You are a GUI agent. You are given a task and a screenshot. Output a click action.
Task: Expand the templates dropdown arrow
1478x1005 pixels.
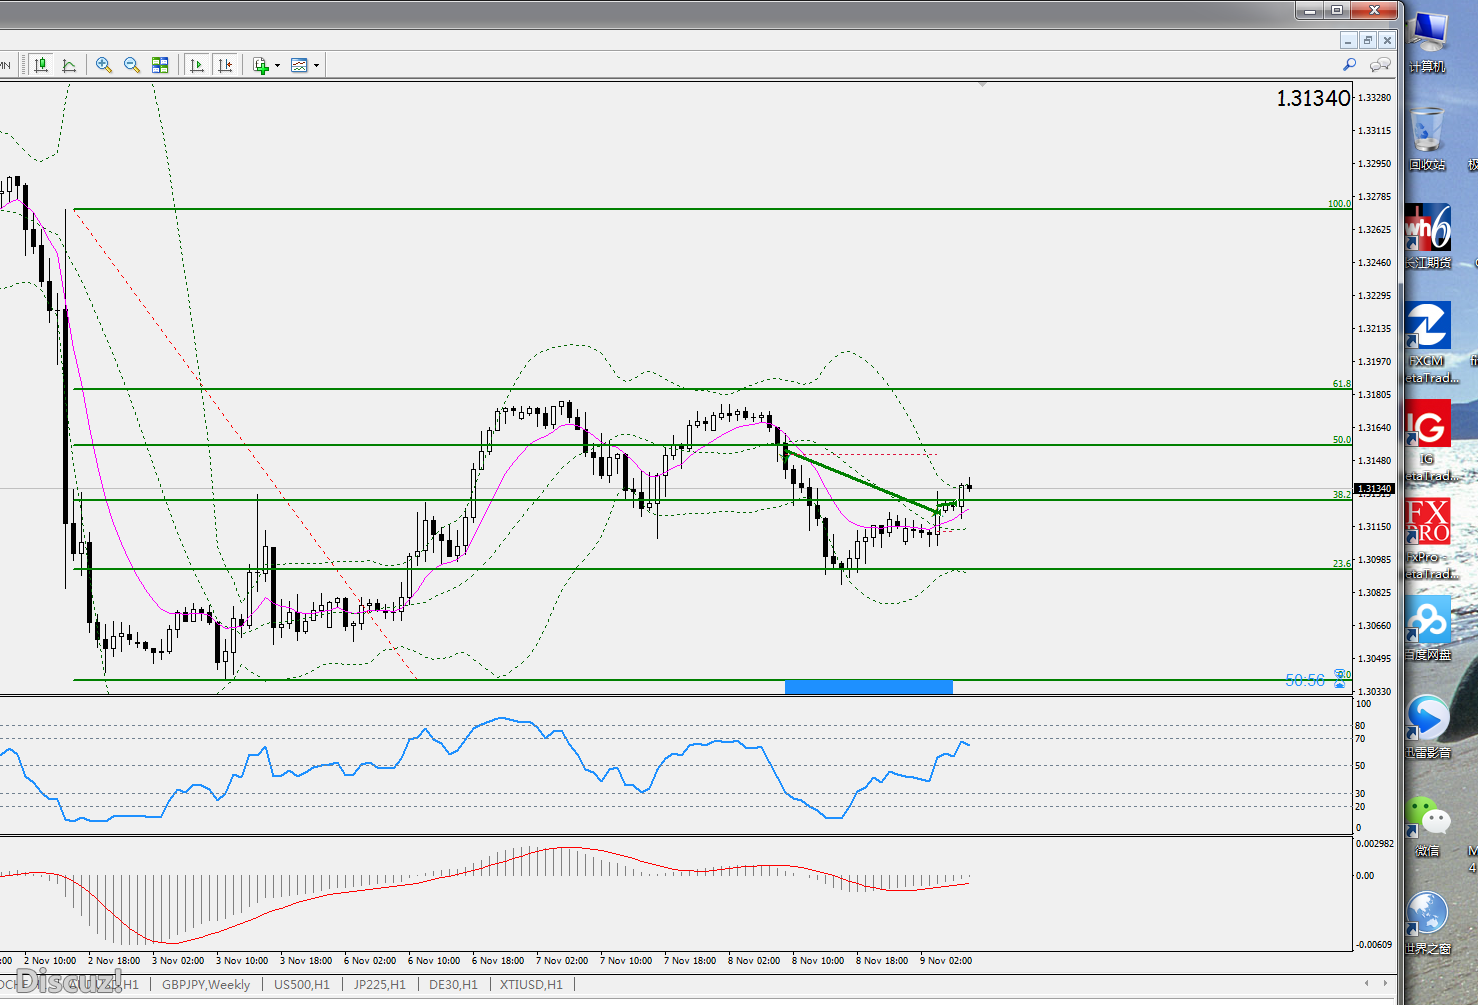(x=316, y=65)
